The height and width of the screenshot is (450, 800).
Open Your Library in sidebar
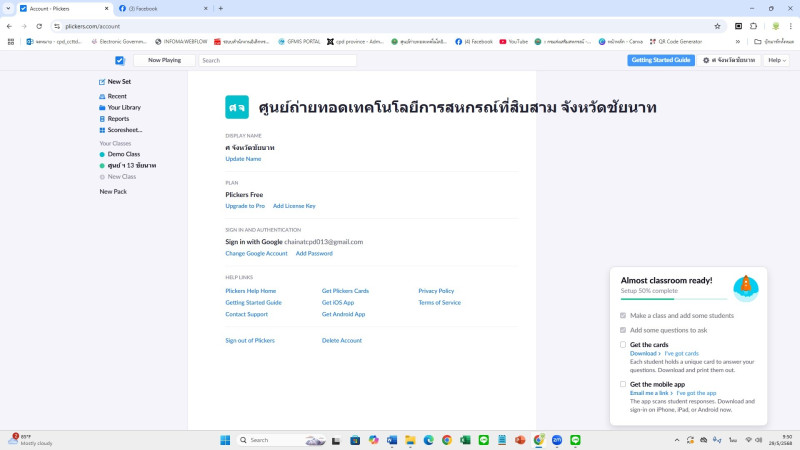pos(120,107)
